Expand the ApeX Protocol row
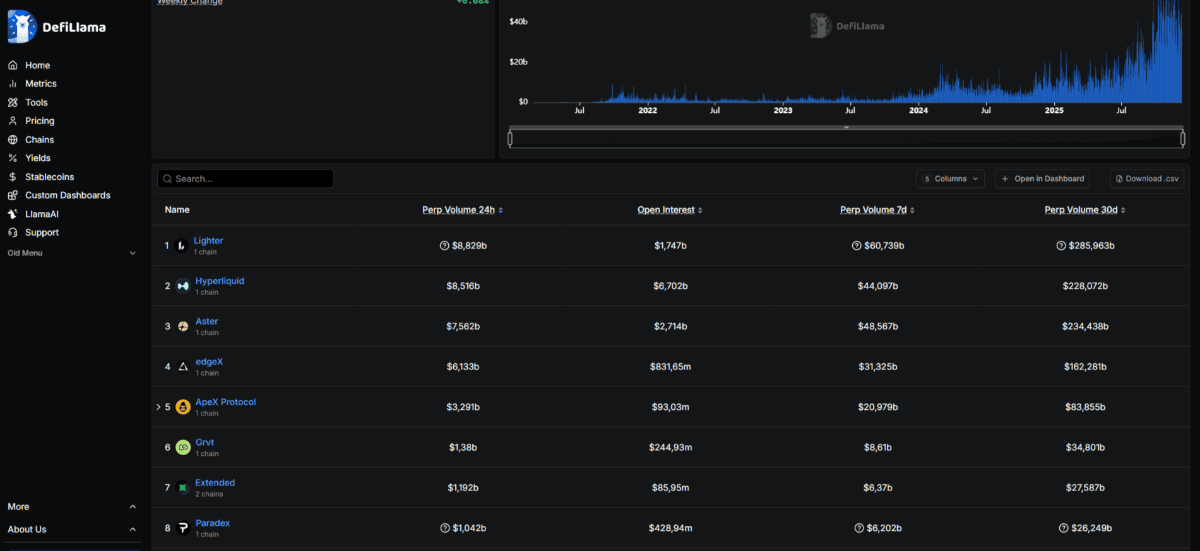Screen dimensions: 1200x551 click(x=158, y=407)
